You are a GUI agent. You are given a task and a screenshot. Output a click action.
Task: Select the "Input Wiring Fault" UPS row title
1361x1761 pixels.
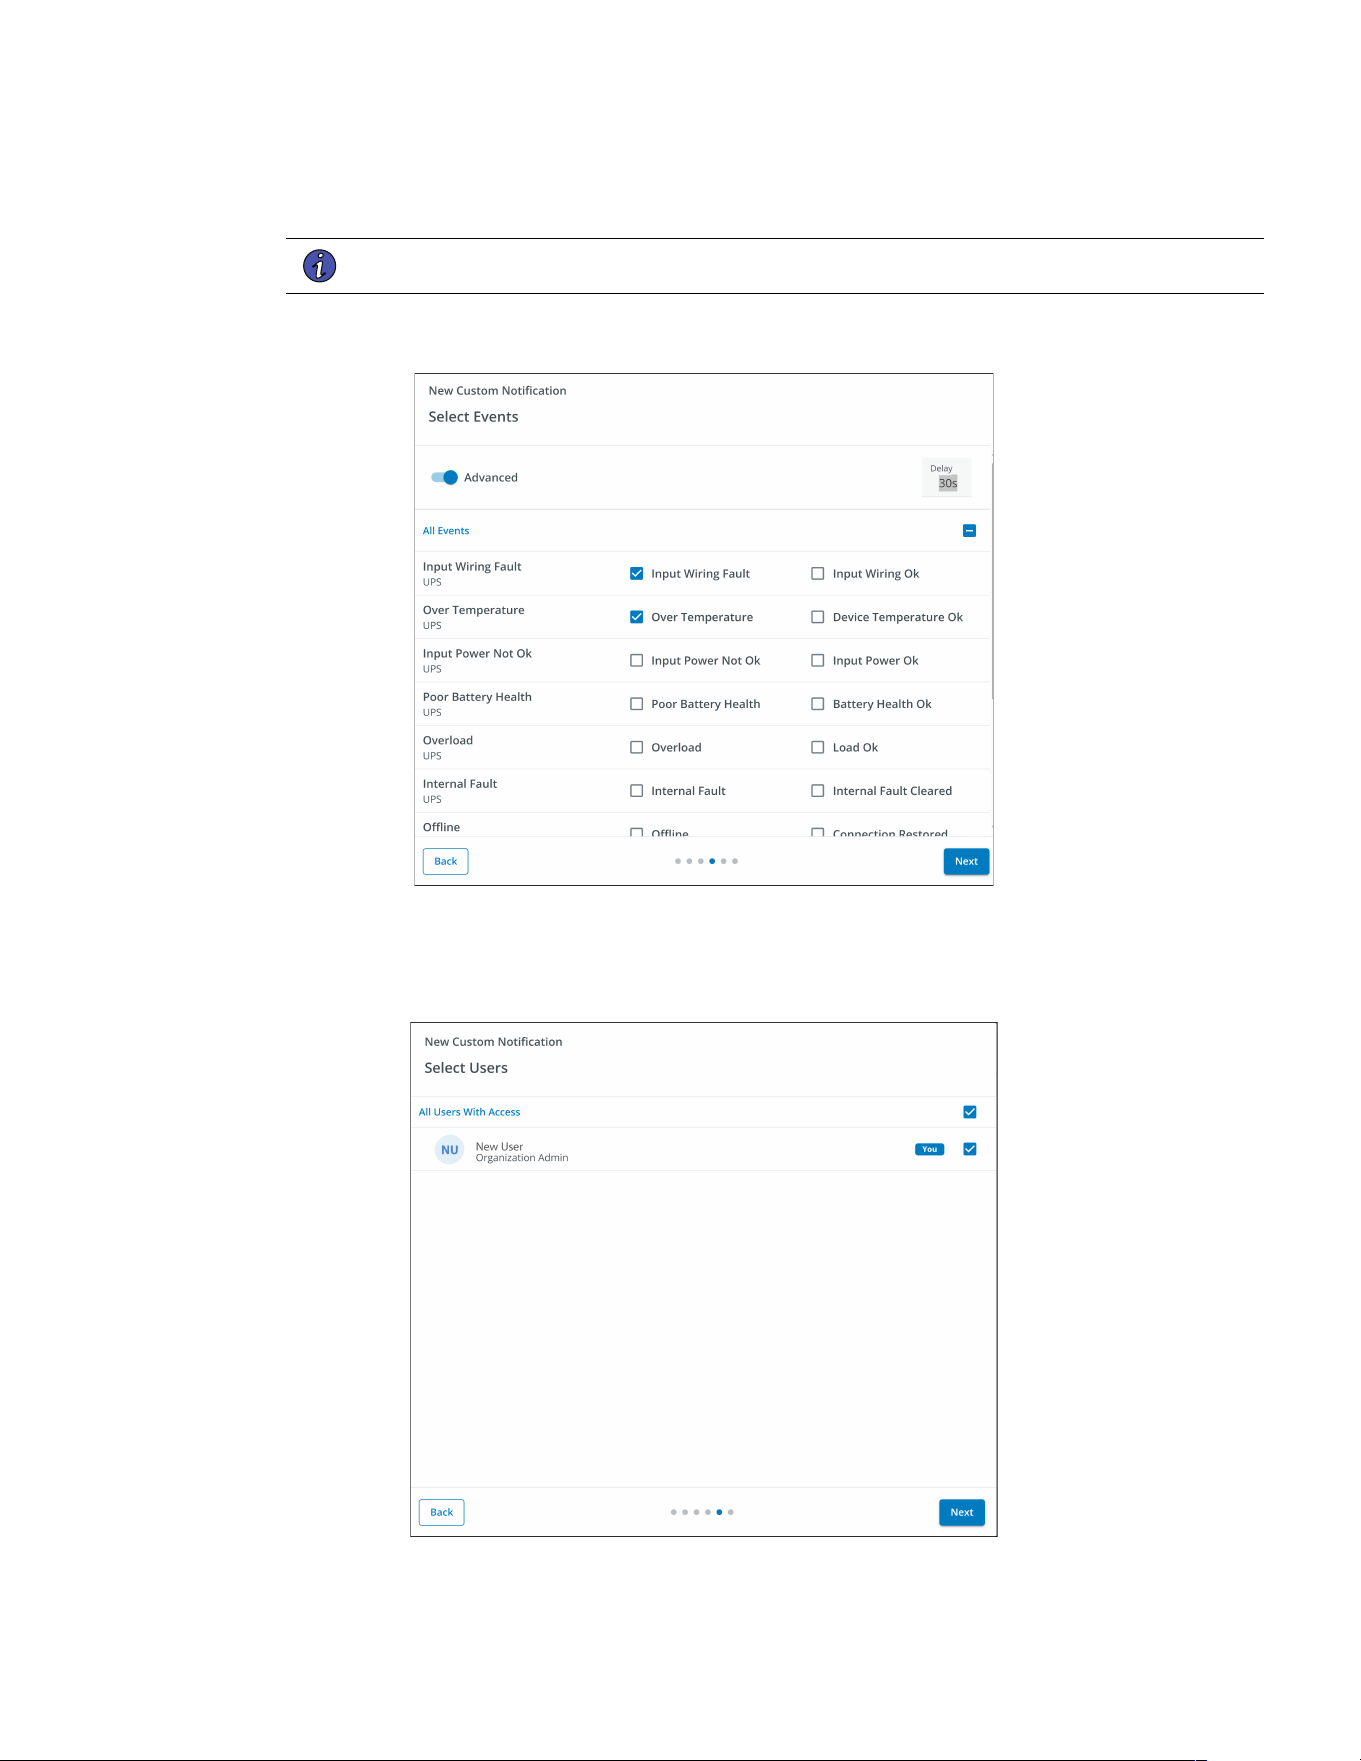(472, 567)
